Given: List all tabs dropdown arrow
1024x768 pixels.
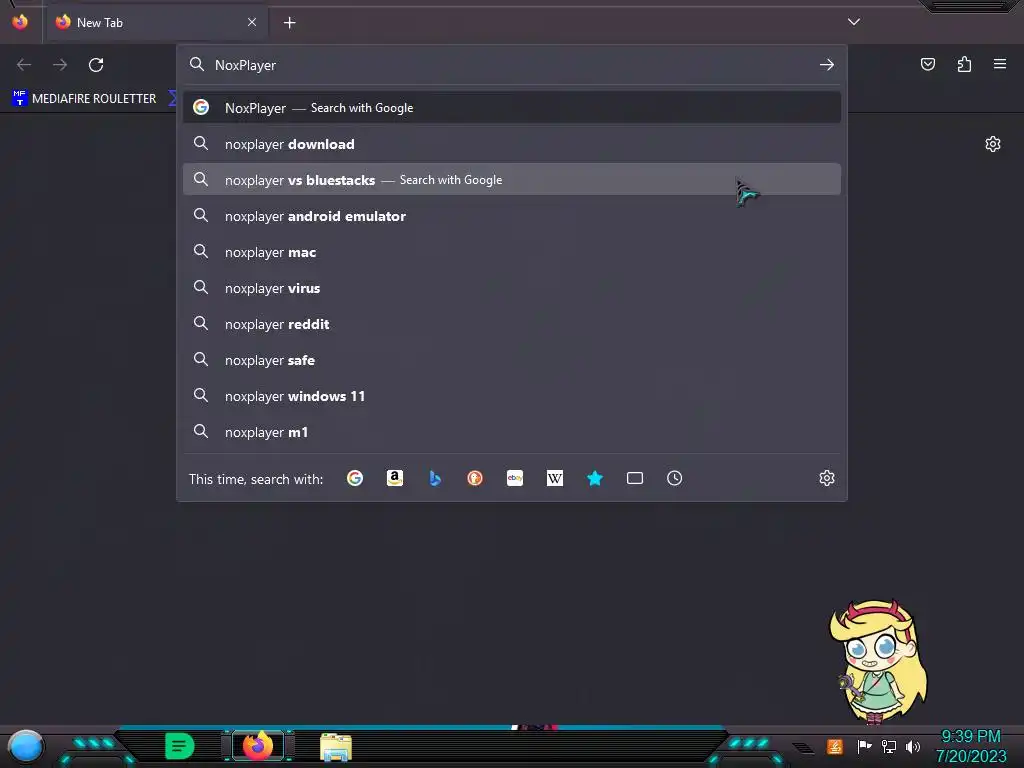Looking at the screenshot, I should pos(854,22).
